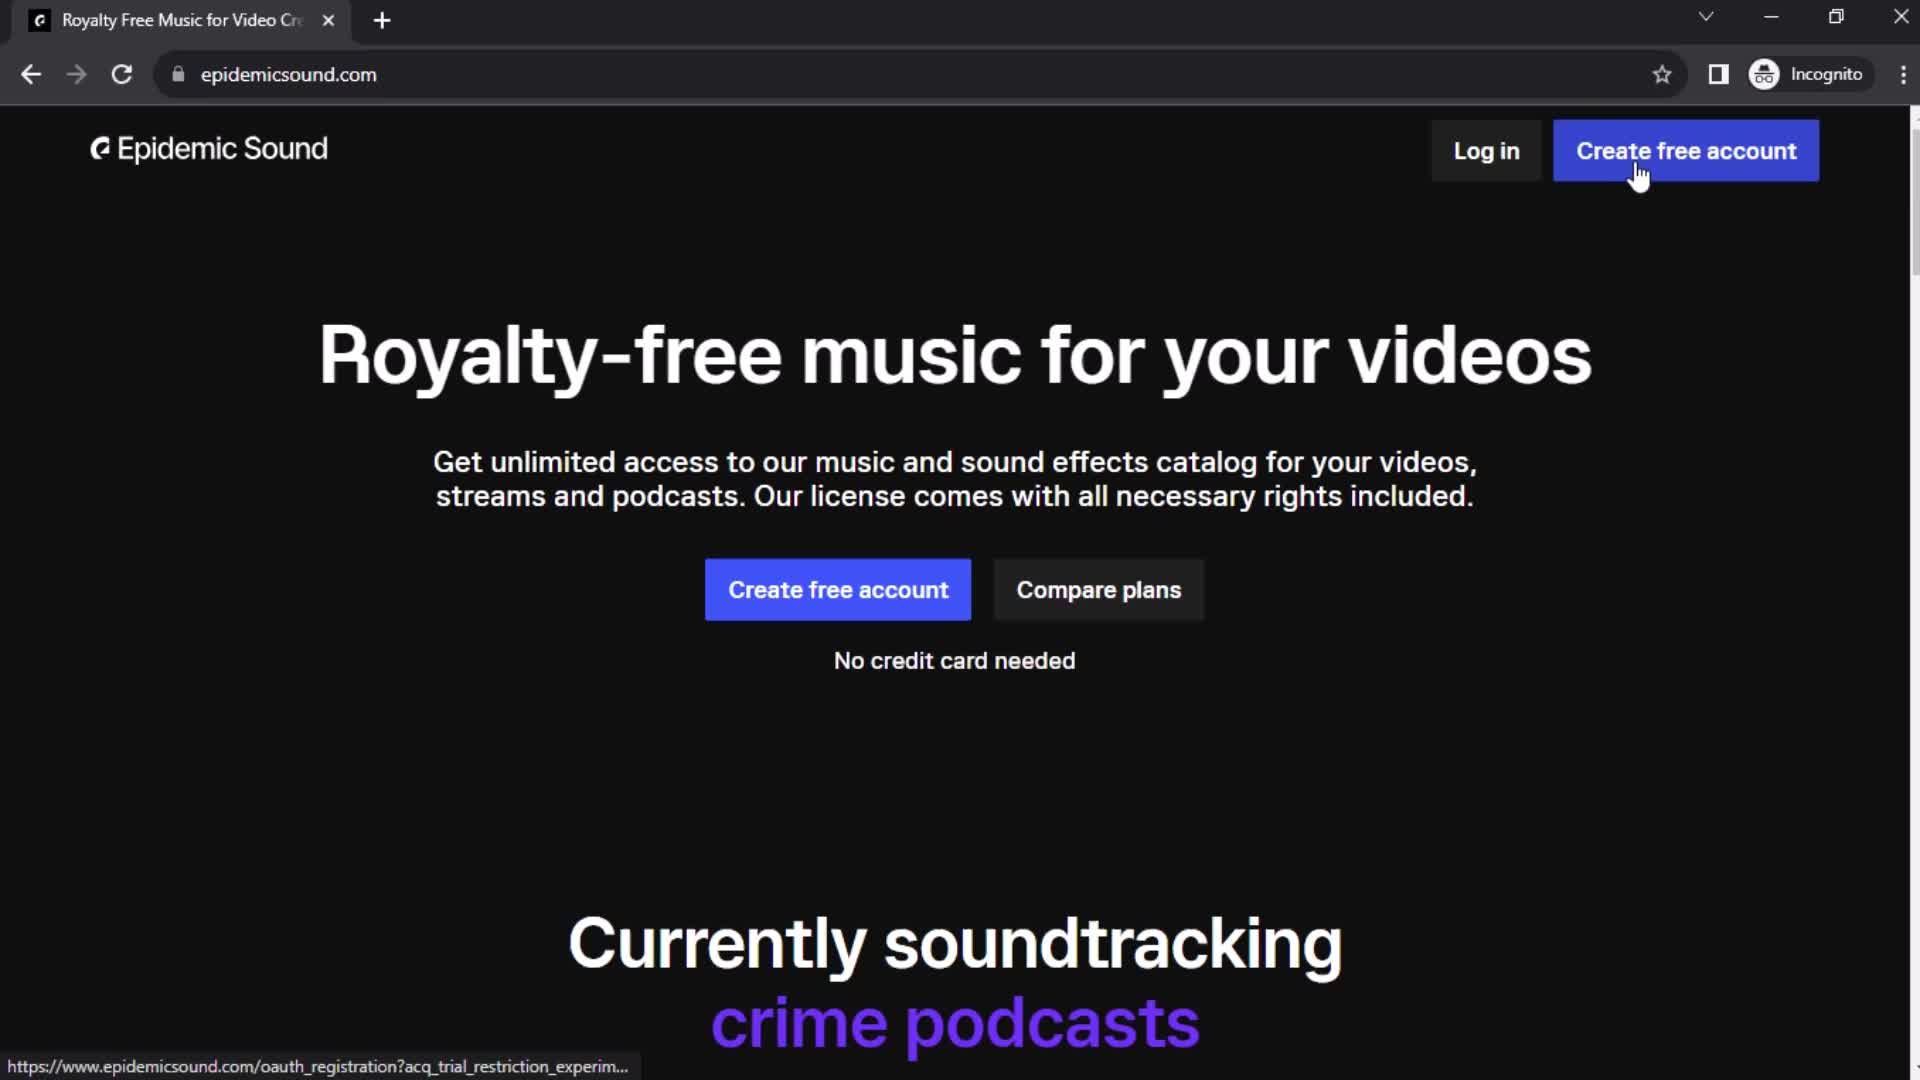Image resolution: width=1920 pixels, height=1080 pixels.
Task: Click the bookmark star icon
Action: pos(1663,75)
